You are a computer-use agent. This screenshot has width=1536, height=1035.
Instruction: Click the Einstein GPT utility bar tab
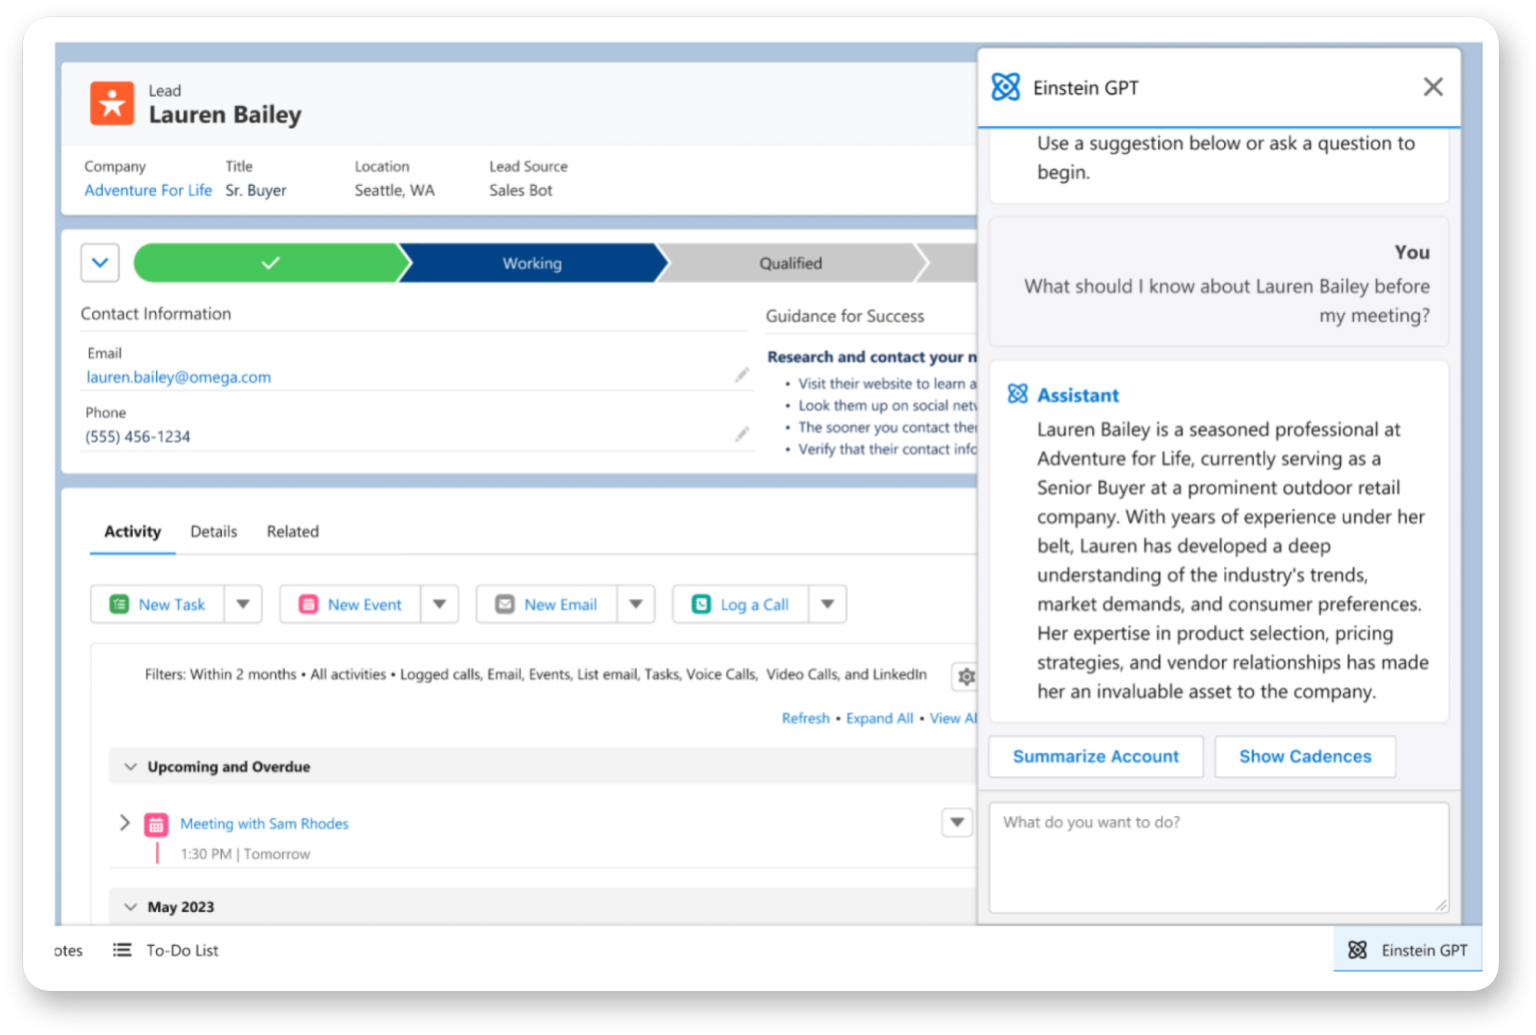pyautogui.click(x=1407, y=949)
